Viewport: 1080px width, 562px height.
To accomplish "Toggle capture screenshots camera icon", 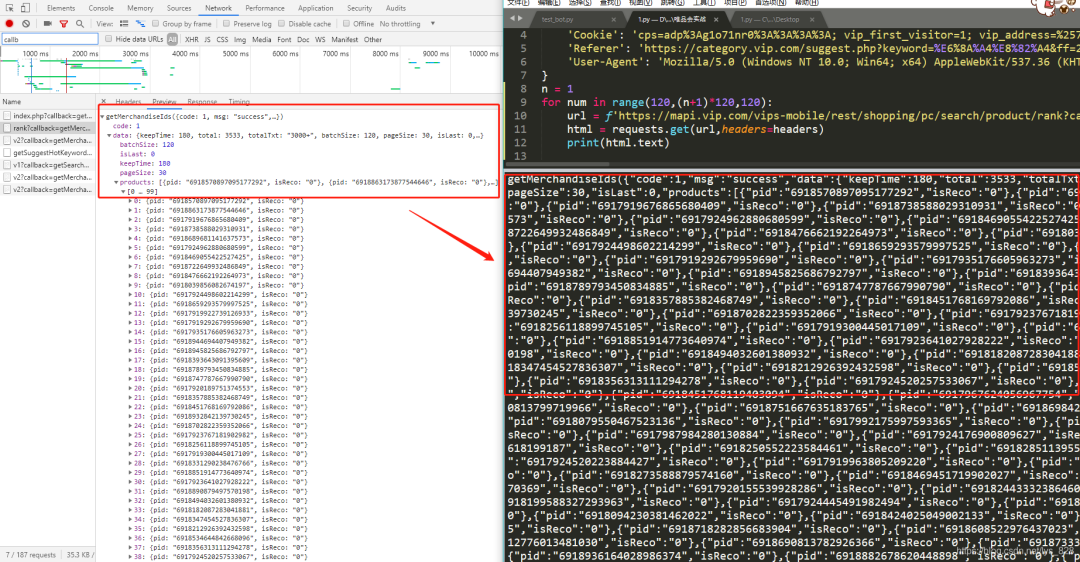I will (48, 23).
